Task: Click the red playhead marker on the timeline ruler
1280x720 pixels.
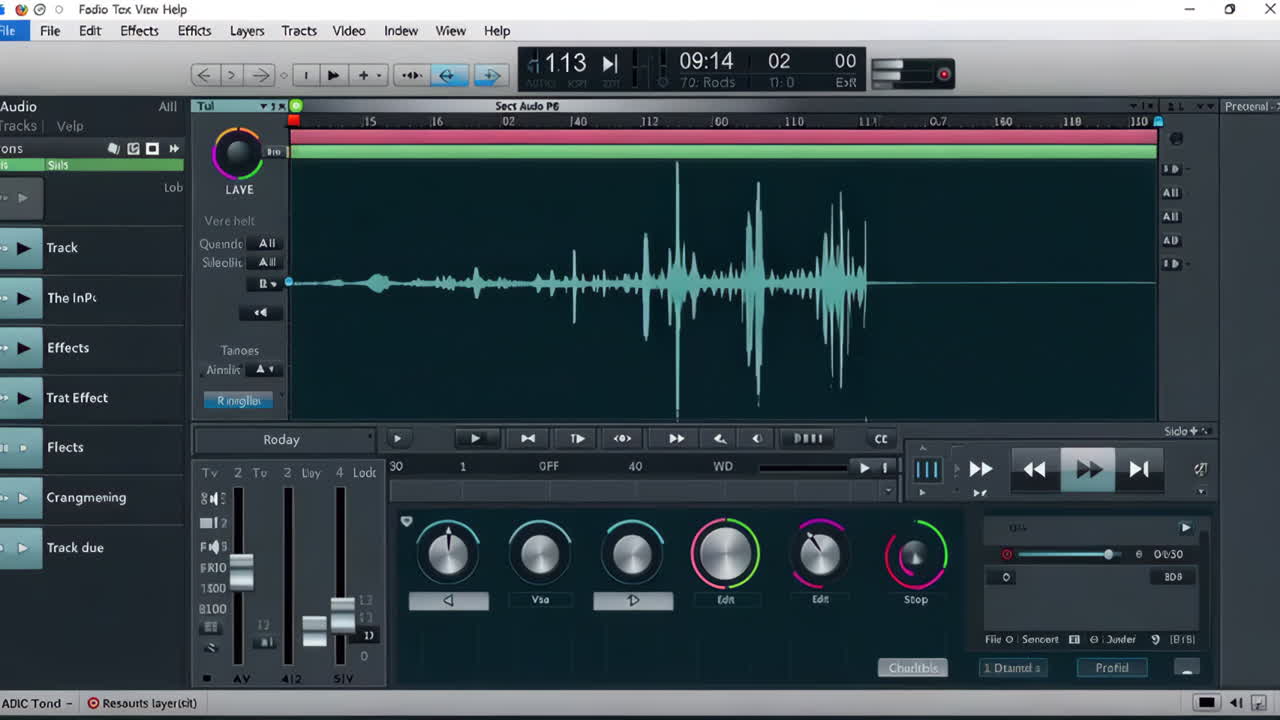Action: pyautogui.click(x=294, y=118)
